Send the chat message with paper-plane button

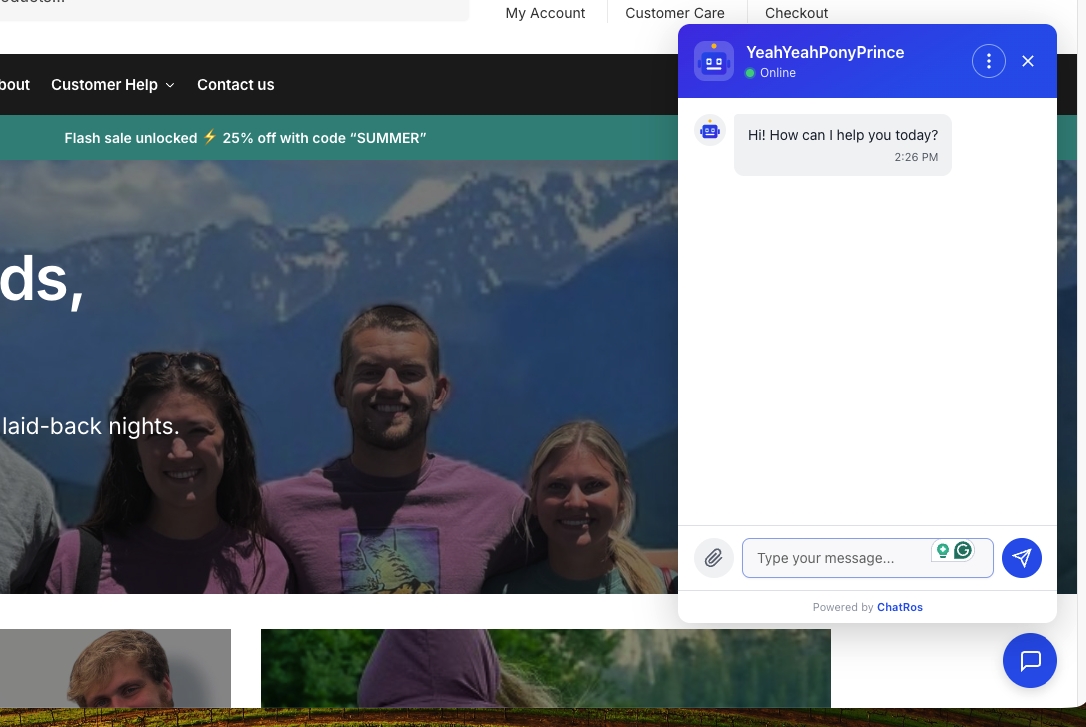click(x=1022, y=558)
